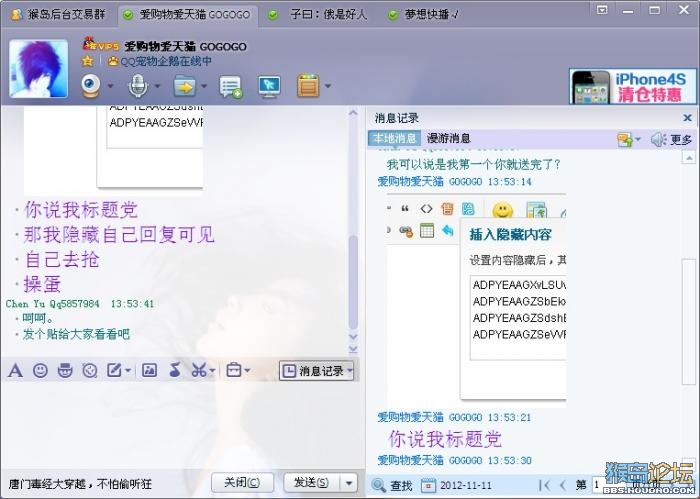Jump to first page of history

544,485
